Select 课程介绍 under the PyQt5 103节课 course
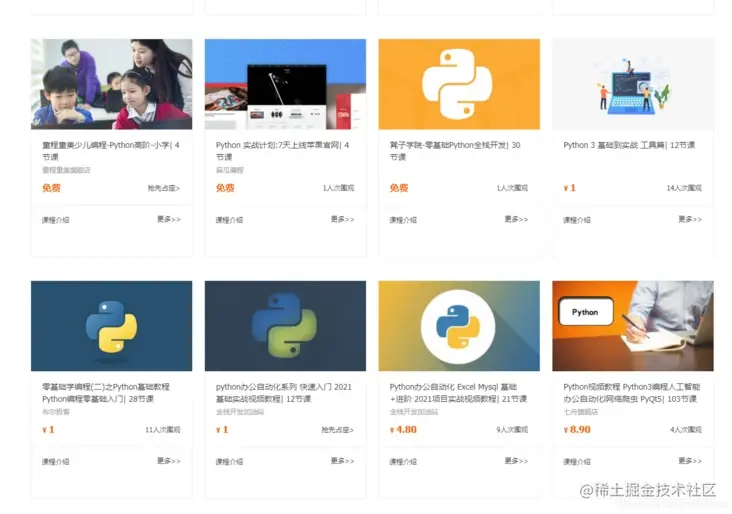 [577, 462]
